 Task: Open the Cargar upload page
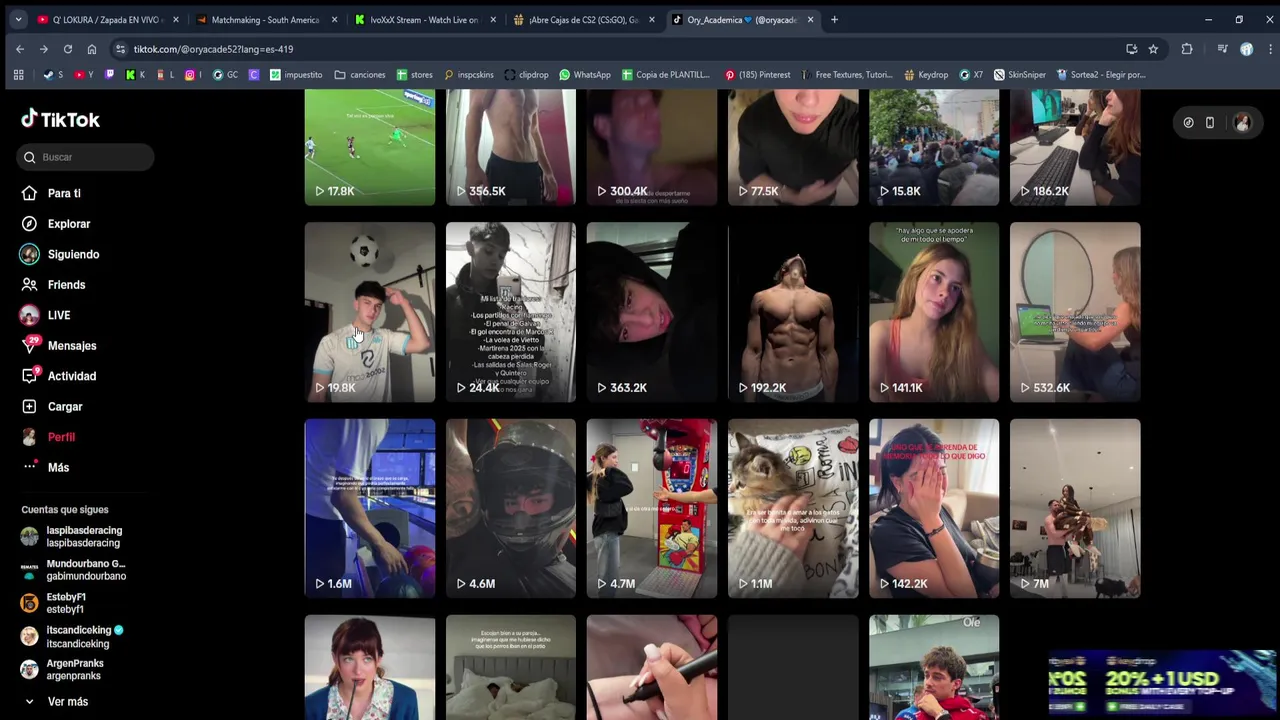pyautogui.click(x=64, y=407)
